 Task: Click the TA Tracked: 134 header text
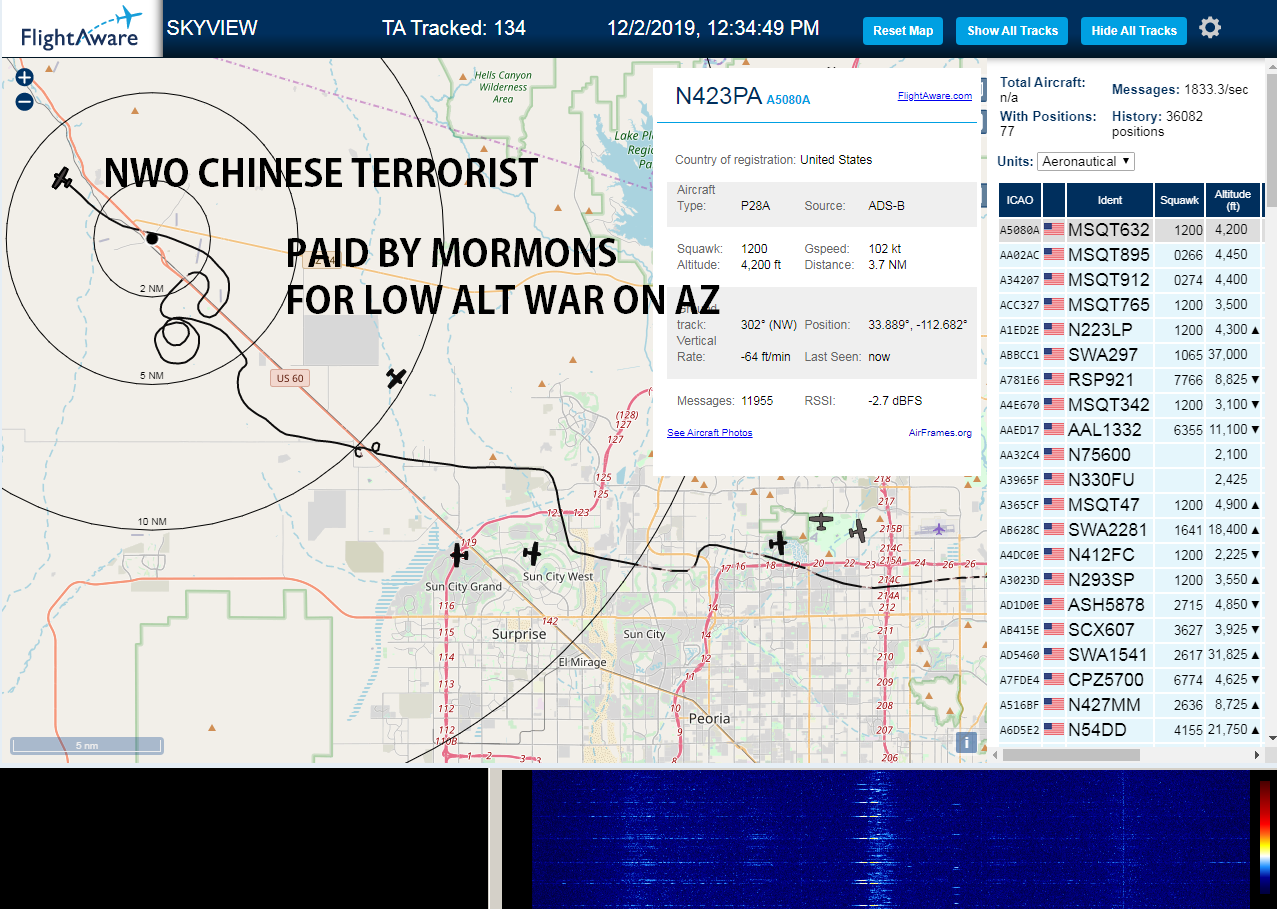pos(453,28)
